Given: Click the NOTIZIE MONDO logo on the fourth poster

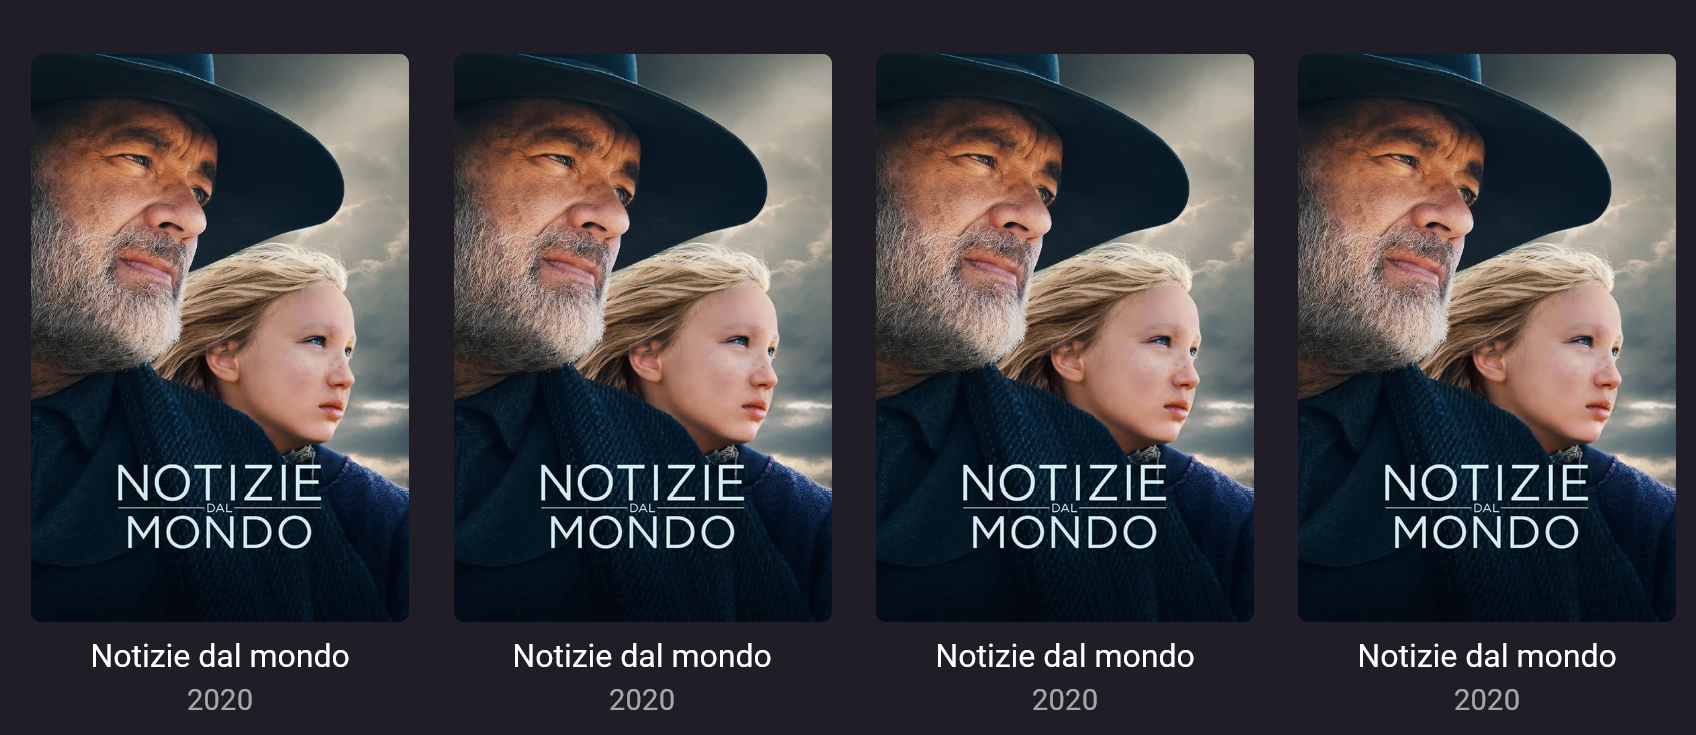Looking at the screenshot, I should point(1487,507).
